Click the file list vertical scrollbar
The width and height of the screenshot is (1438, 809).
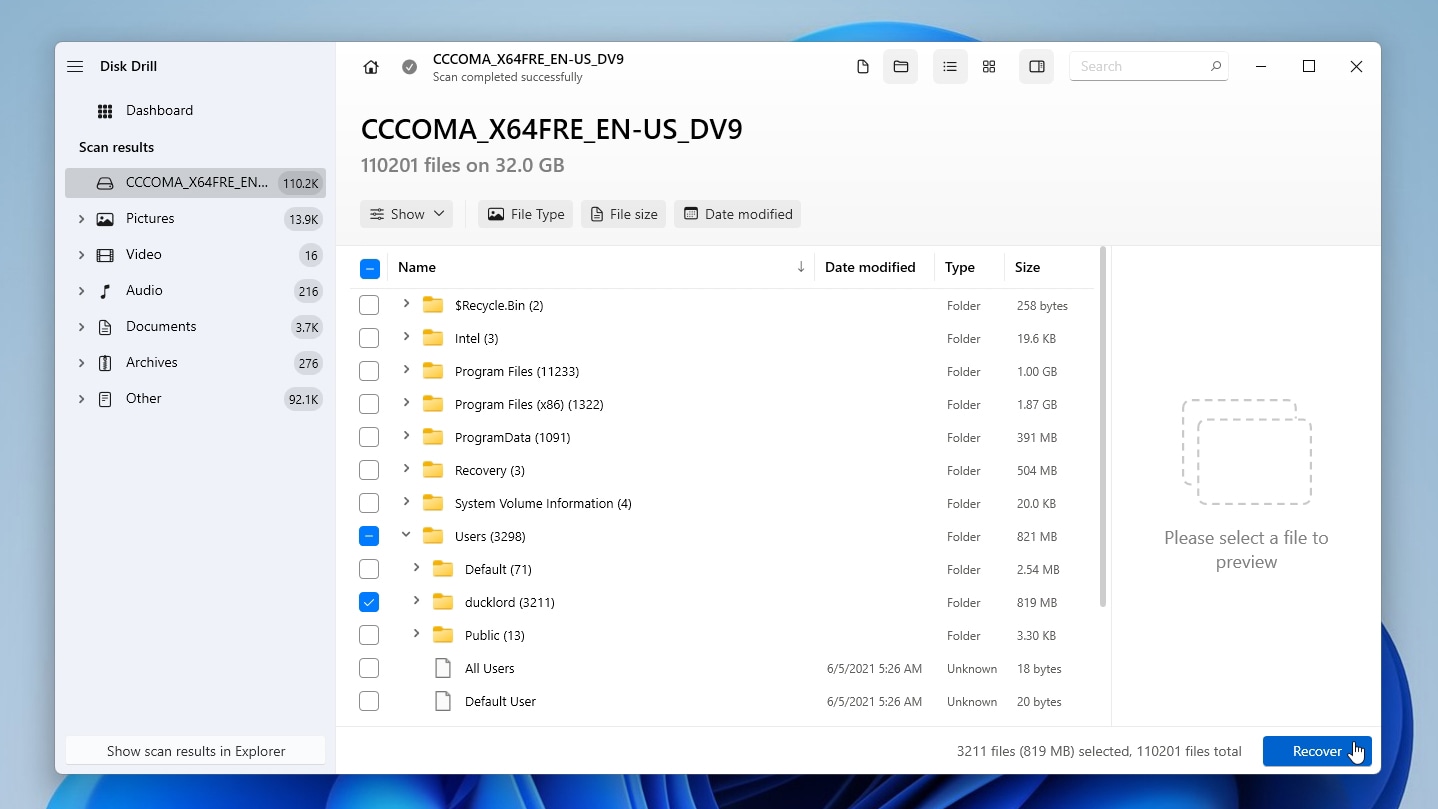pos(1103,427)
